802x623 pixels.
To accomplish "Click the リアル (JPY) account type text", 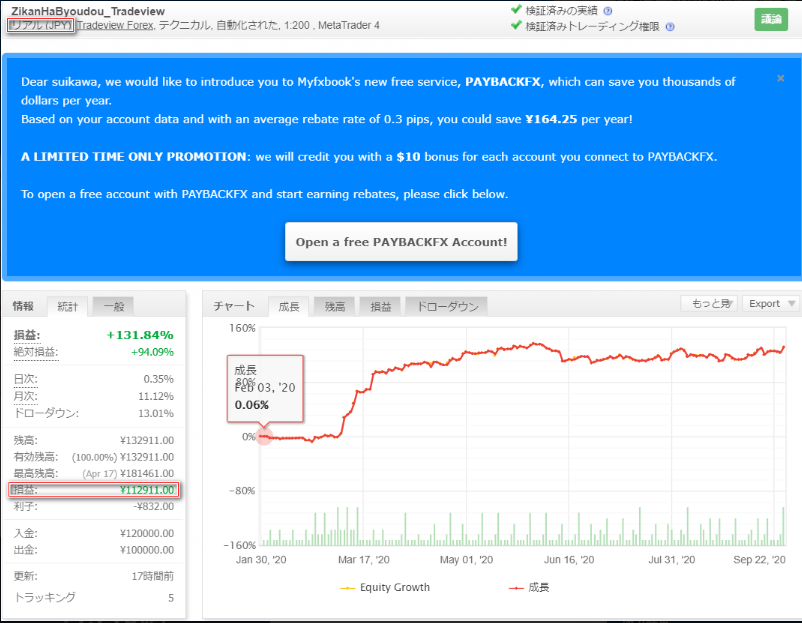I will [x=41, y=25].
